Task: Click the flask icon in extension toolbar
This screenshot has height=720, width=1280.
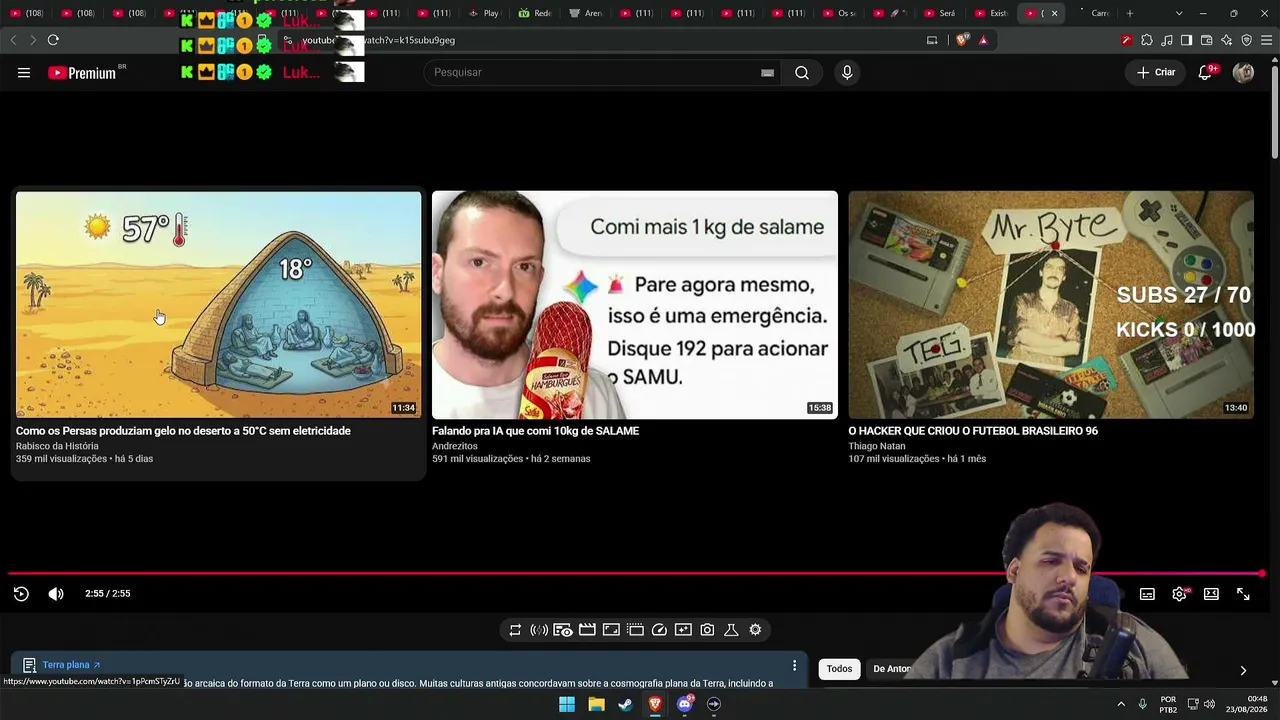Action: pos(731,630)
